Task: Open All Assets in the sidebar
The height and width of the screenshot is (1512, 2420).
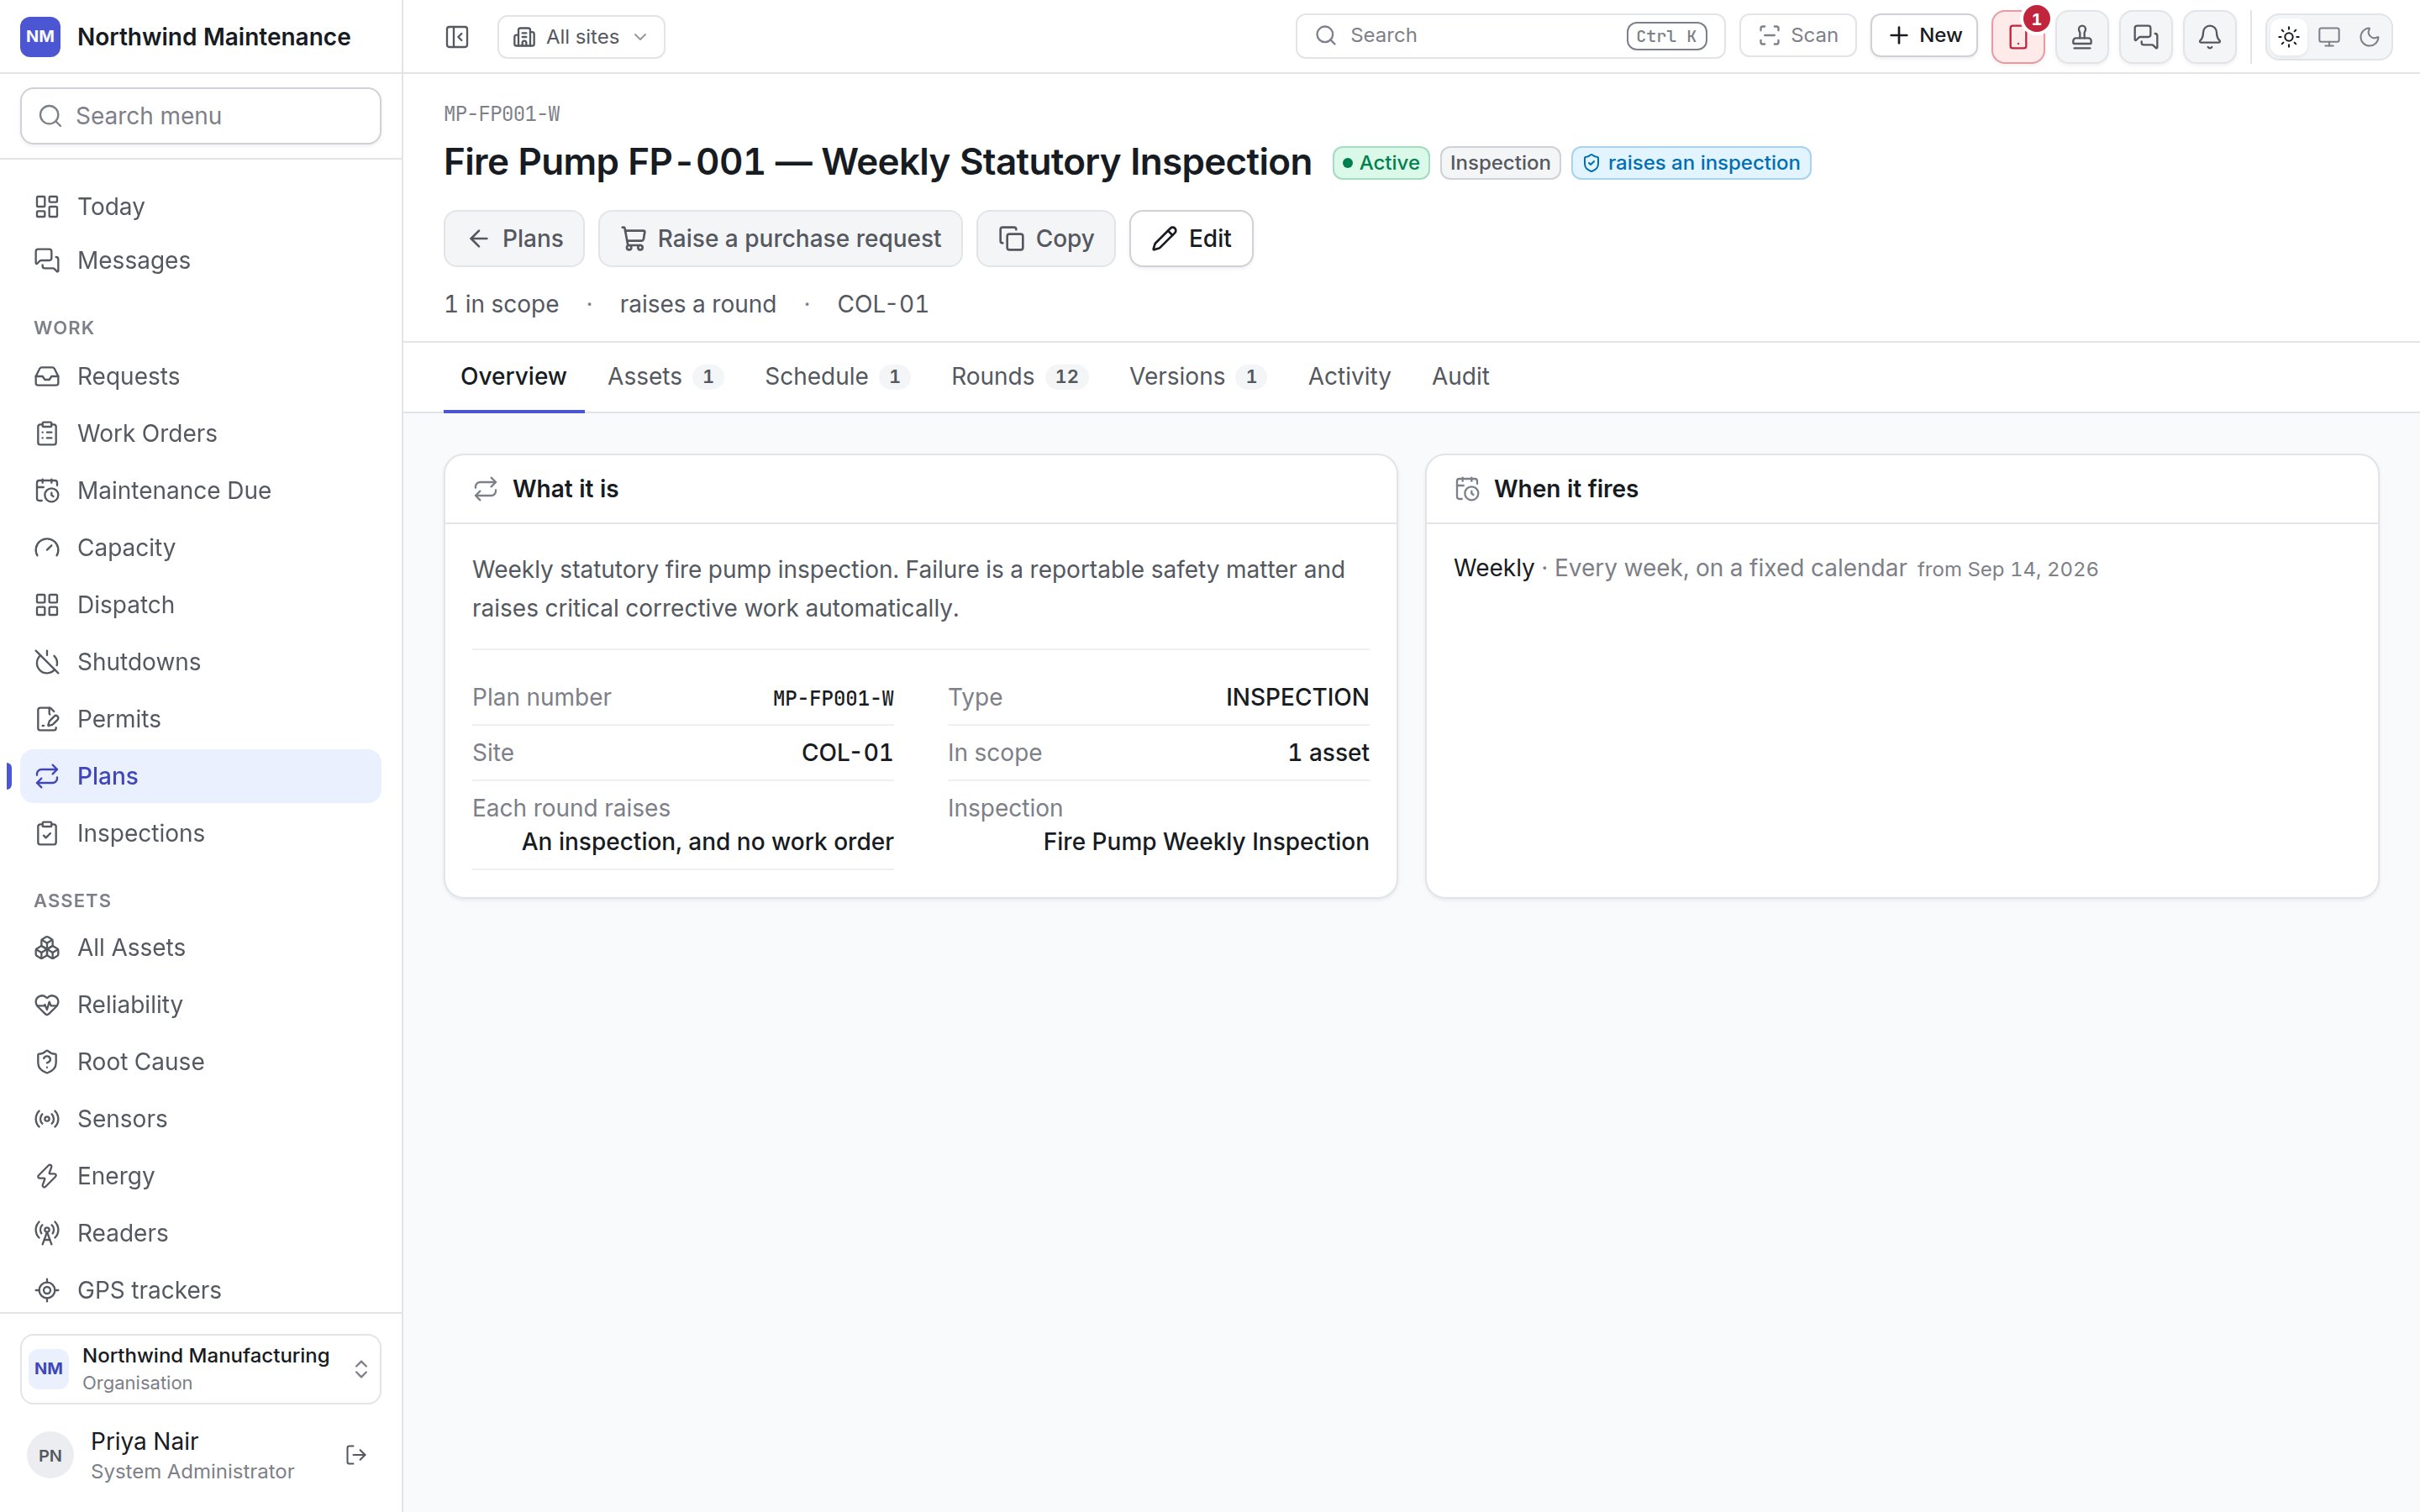Action: (201, 947)
